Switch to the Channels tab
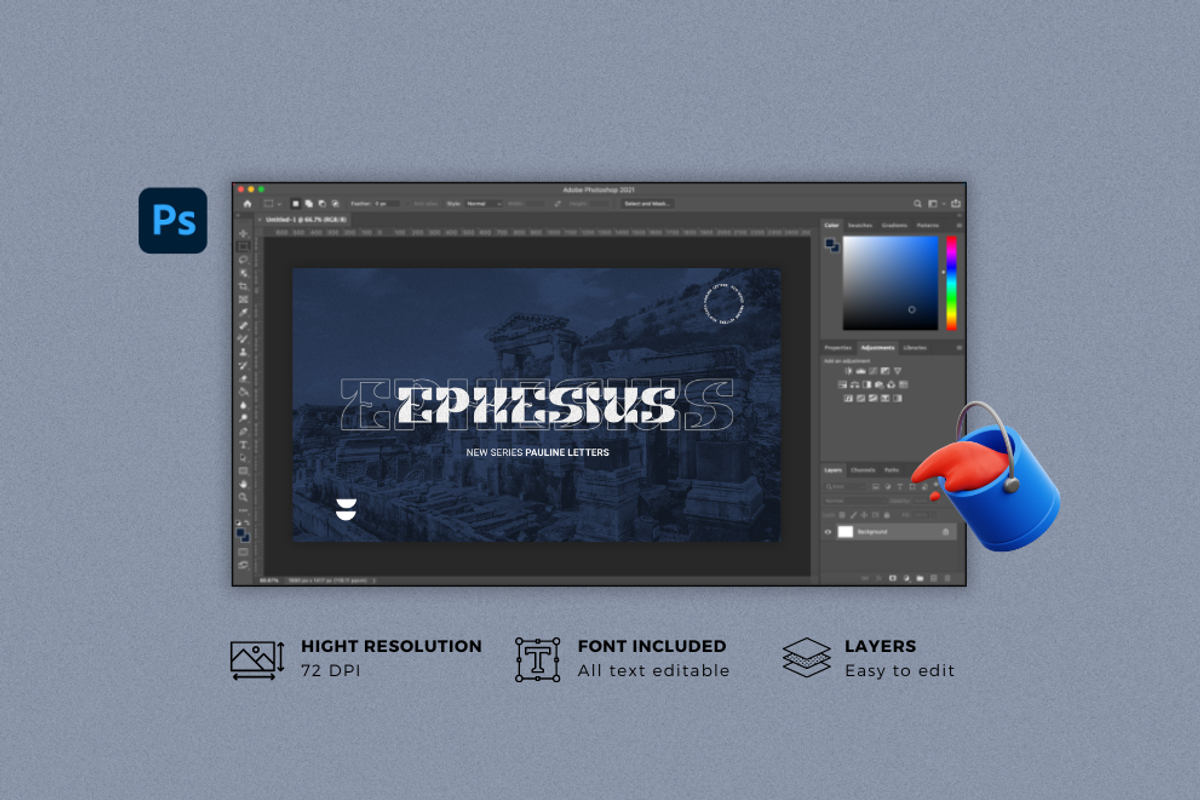Screen dimensions: 1200x800 [x=863, y=470]
